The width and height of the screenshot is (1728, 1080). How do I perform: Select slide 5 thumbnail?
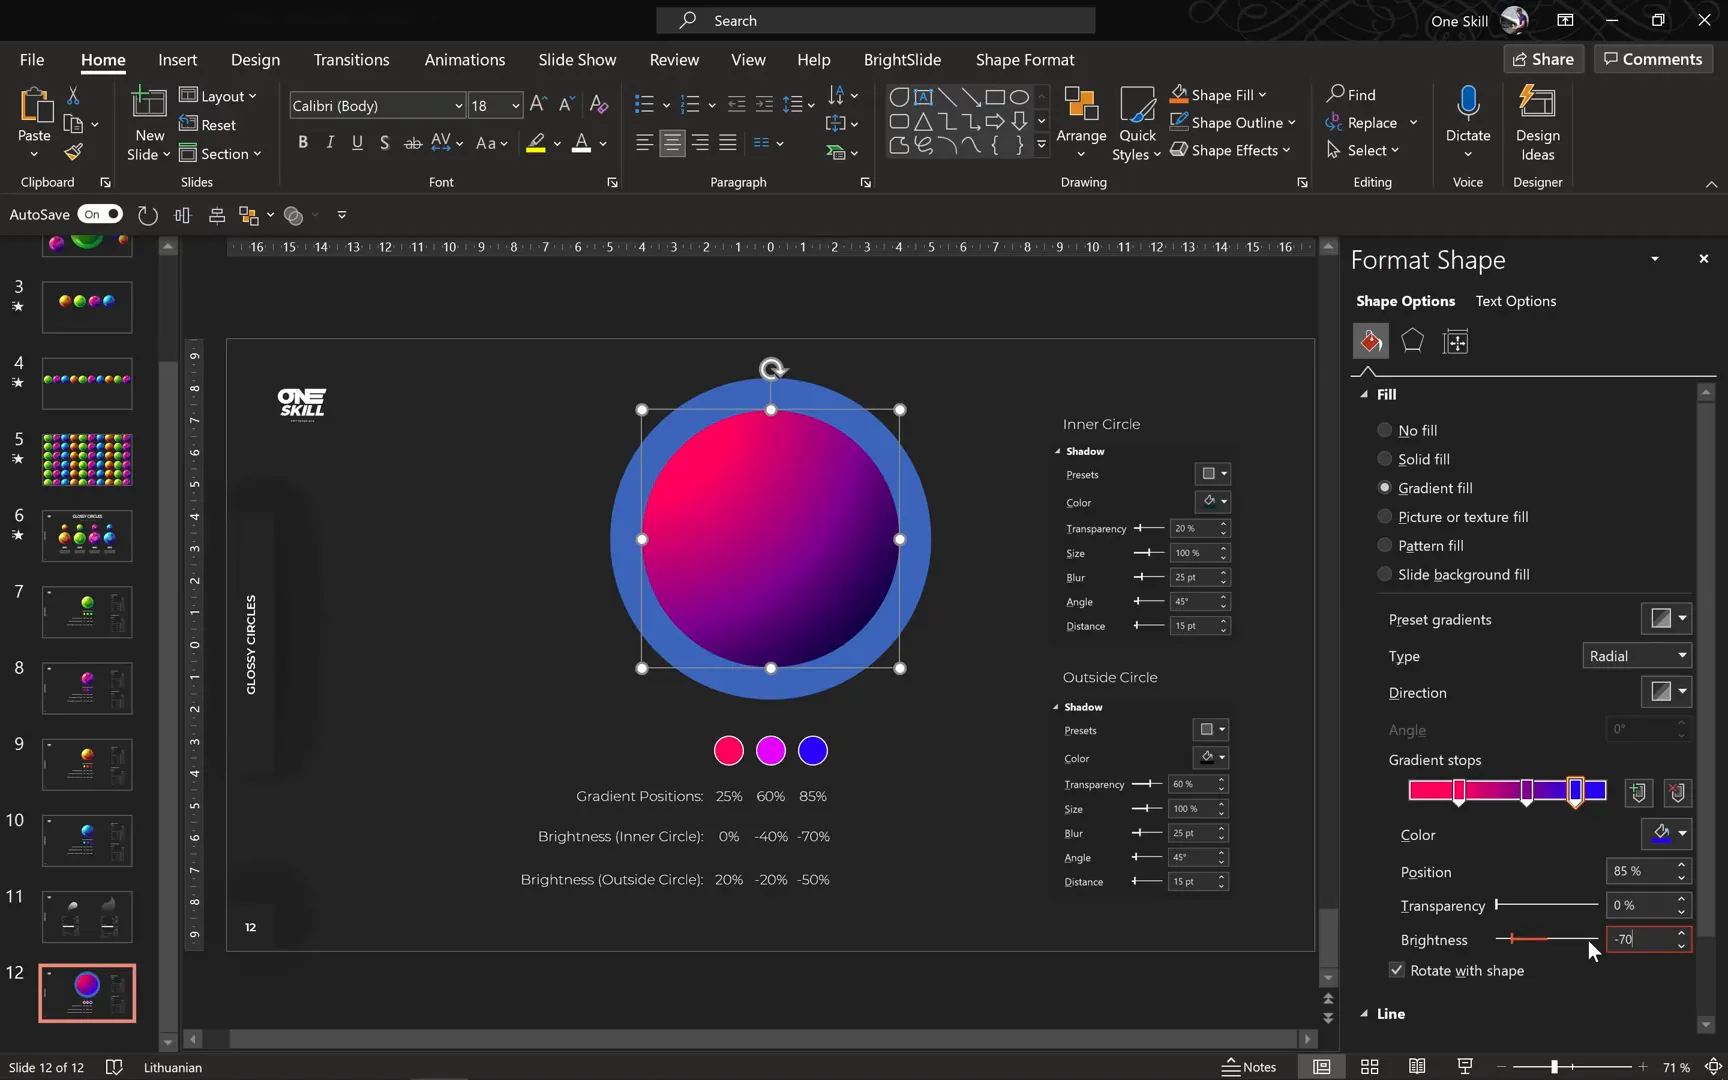pos(86,460)
